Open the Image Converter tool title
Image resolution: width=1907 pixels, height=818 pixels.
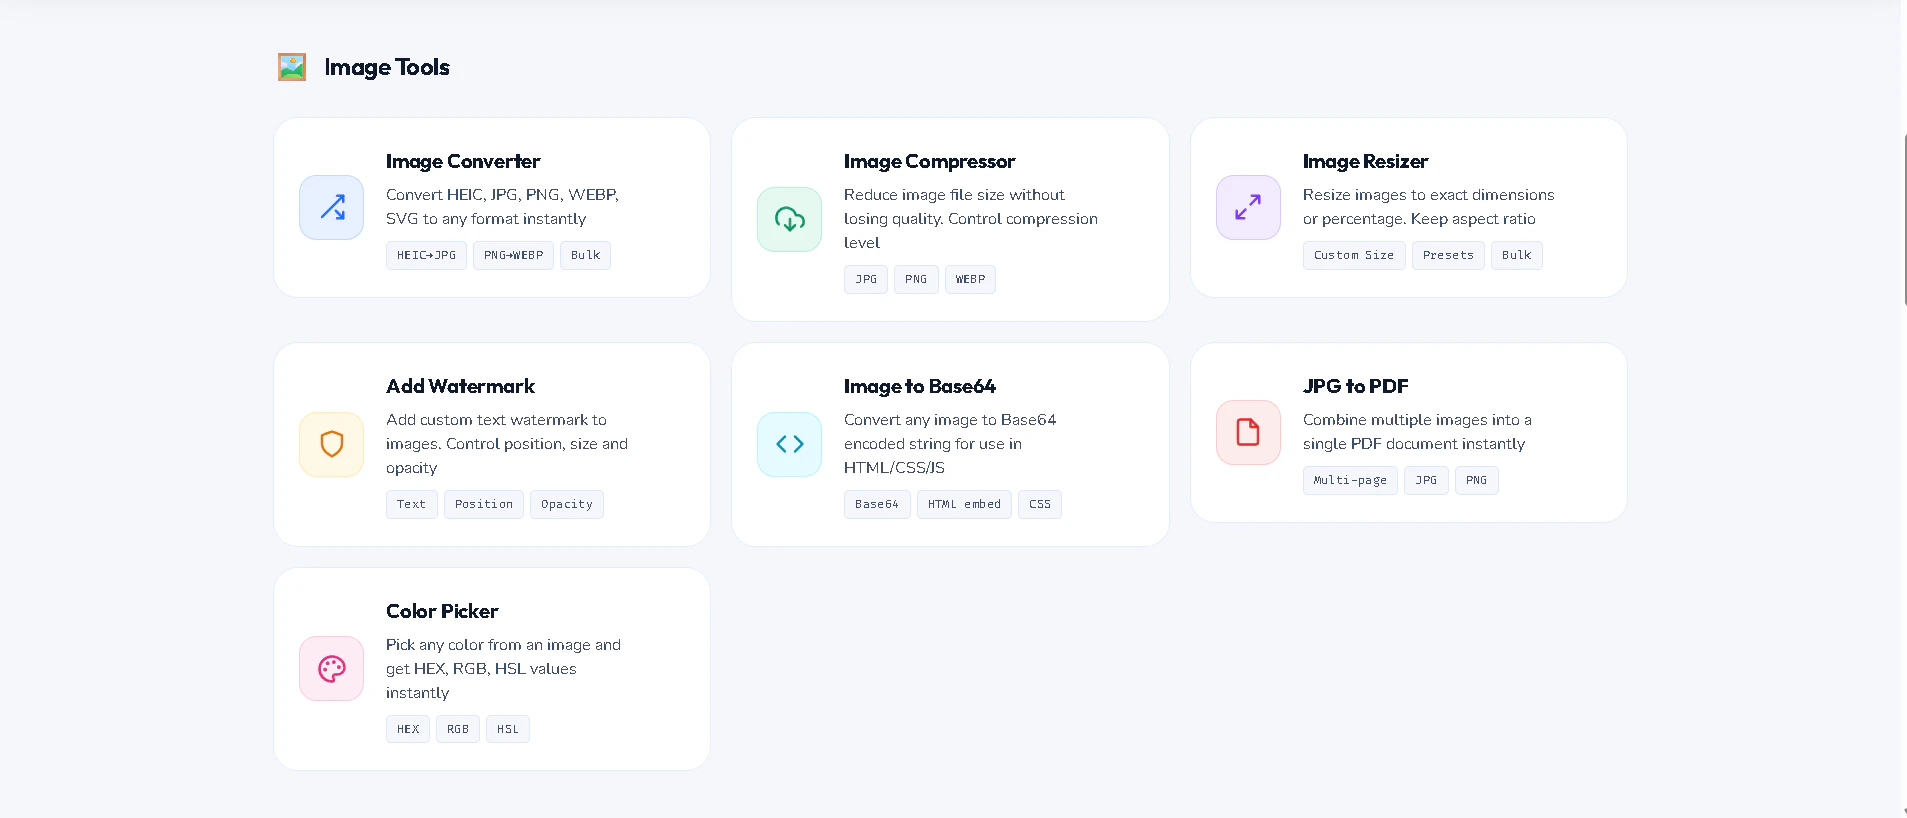click(x=463, y=161)
